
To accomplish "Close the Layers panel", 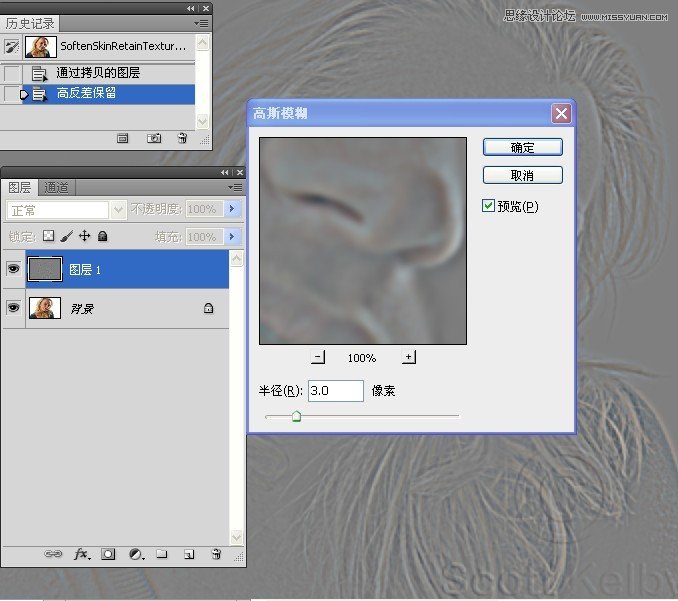I will pos(240,173).
